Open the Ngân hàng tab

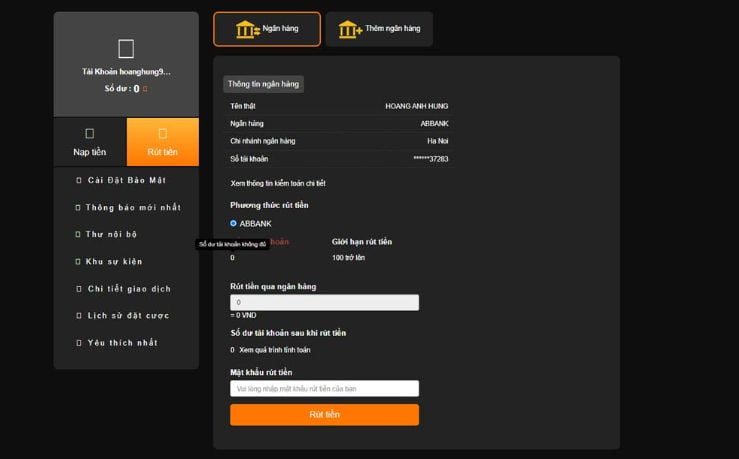(267, 29)
